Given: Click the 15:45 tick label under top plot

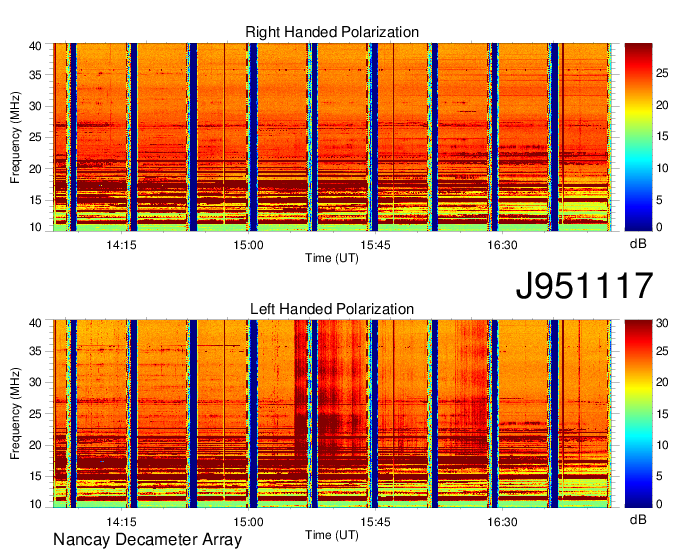Looking at the screenshot, I should tap(375, 245).
